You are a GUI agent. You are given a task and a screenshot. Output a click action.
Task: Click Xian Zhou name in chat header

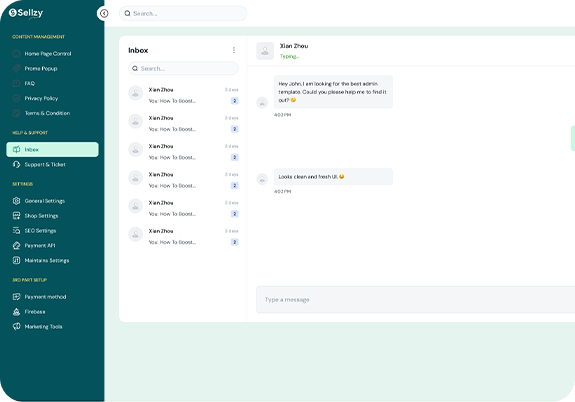(x=294, y=46)
